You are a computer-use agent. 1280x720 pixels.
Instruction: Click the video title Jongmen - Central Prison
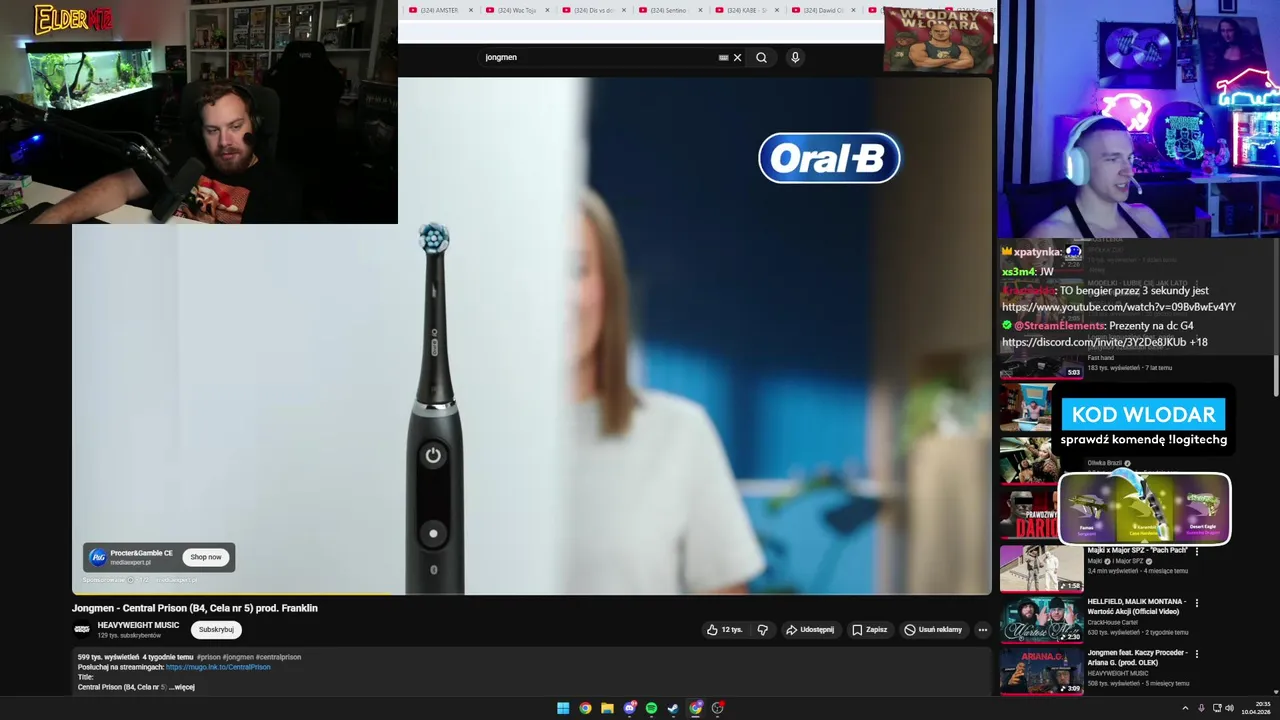tap(195, 608)
